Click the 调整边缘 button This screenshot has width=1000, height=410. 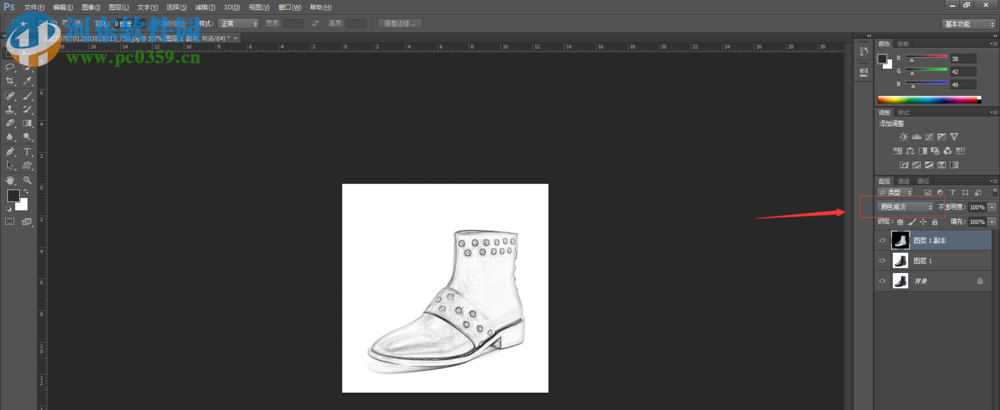(x=401, y=23)
